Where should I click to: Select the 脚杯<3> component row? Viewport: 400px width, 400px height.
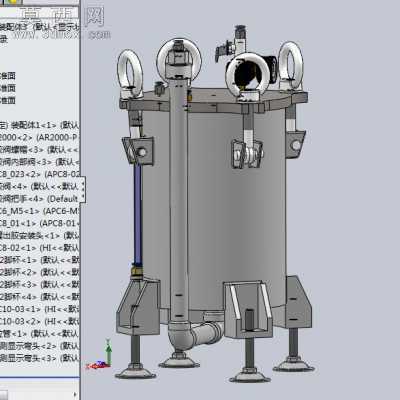(x=39, y=285)
